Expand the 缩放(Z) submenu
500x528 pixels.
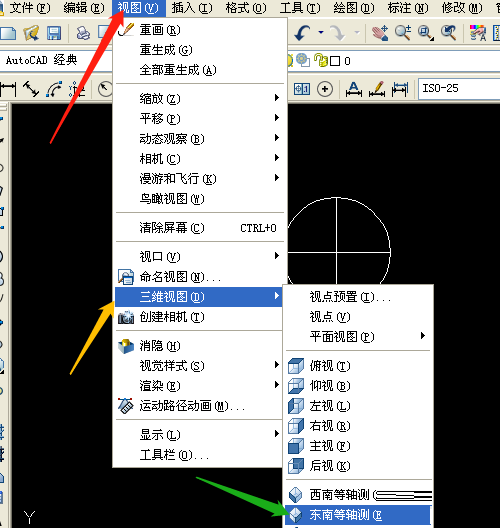[200, 99]
